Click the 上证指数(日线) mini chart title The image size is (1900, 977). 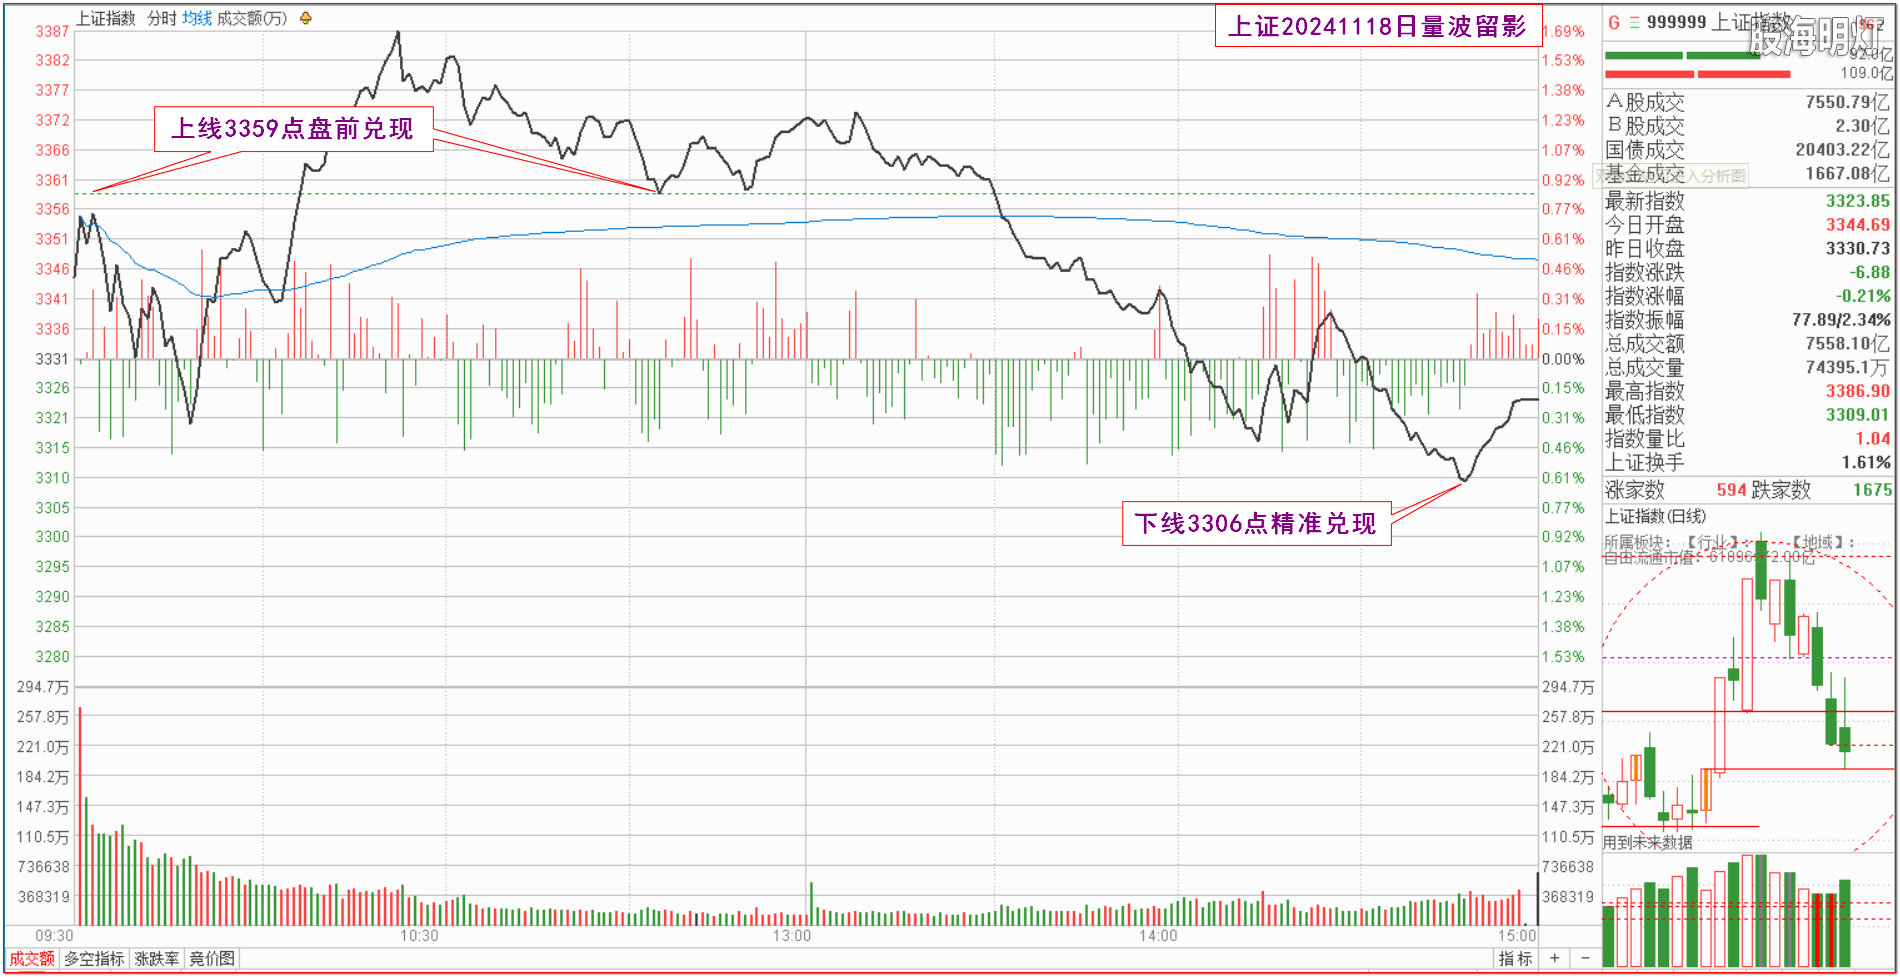coord(1655,516)
